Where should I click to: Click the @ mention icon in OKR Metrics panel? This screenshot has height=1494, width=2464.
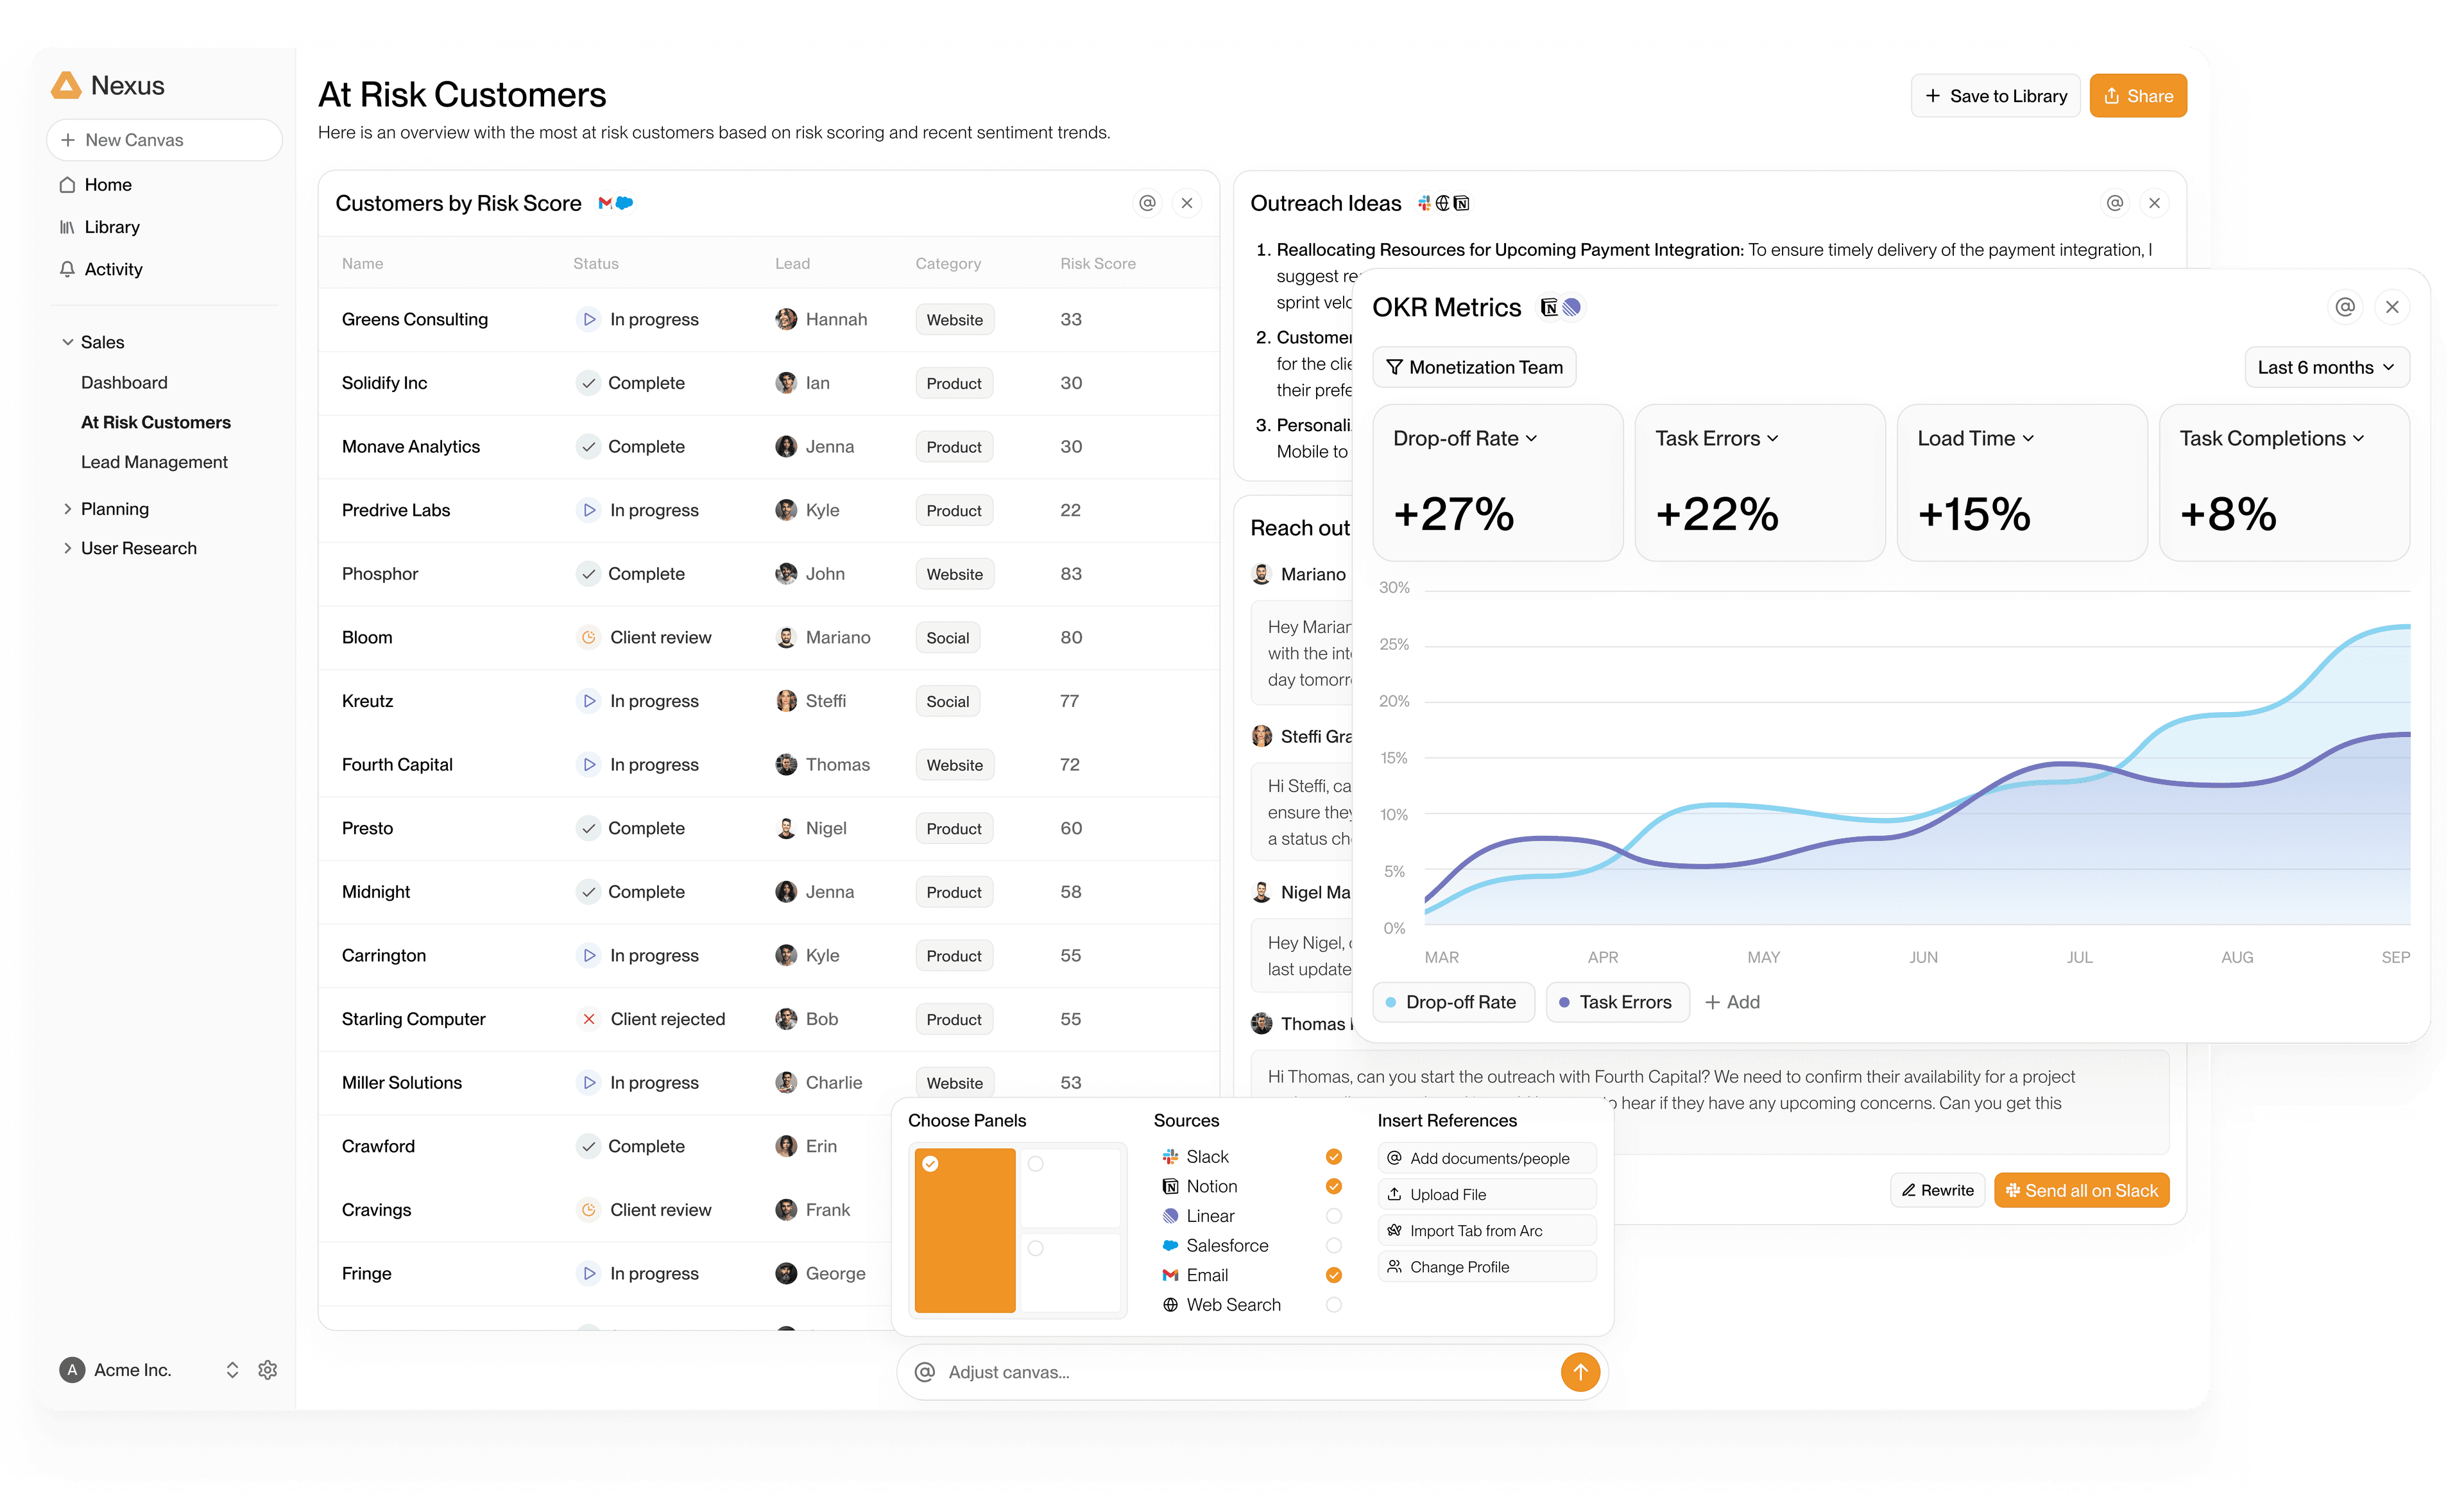2344,307
